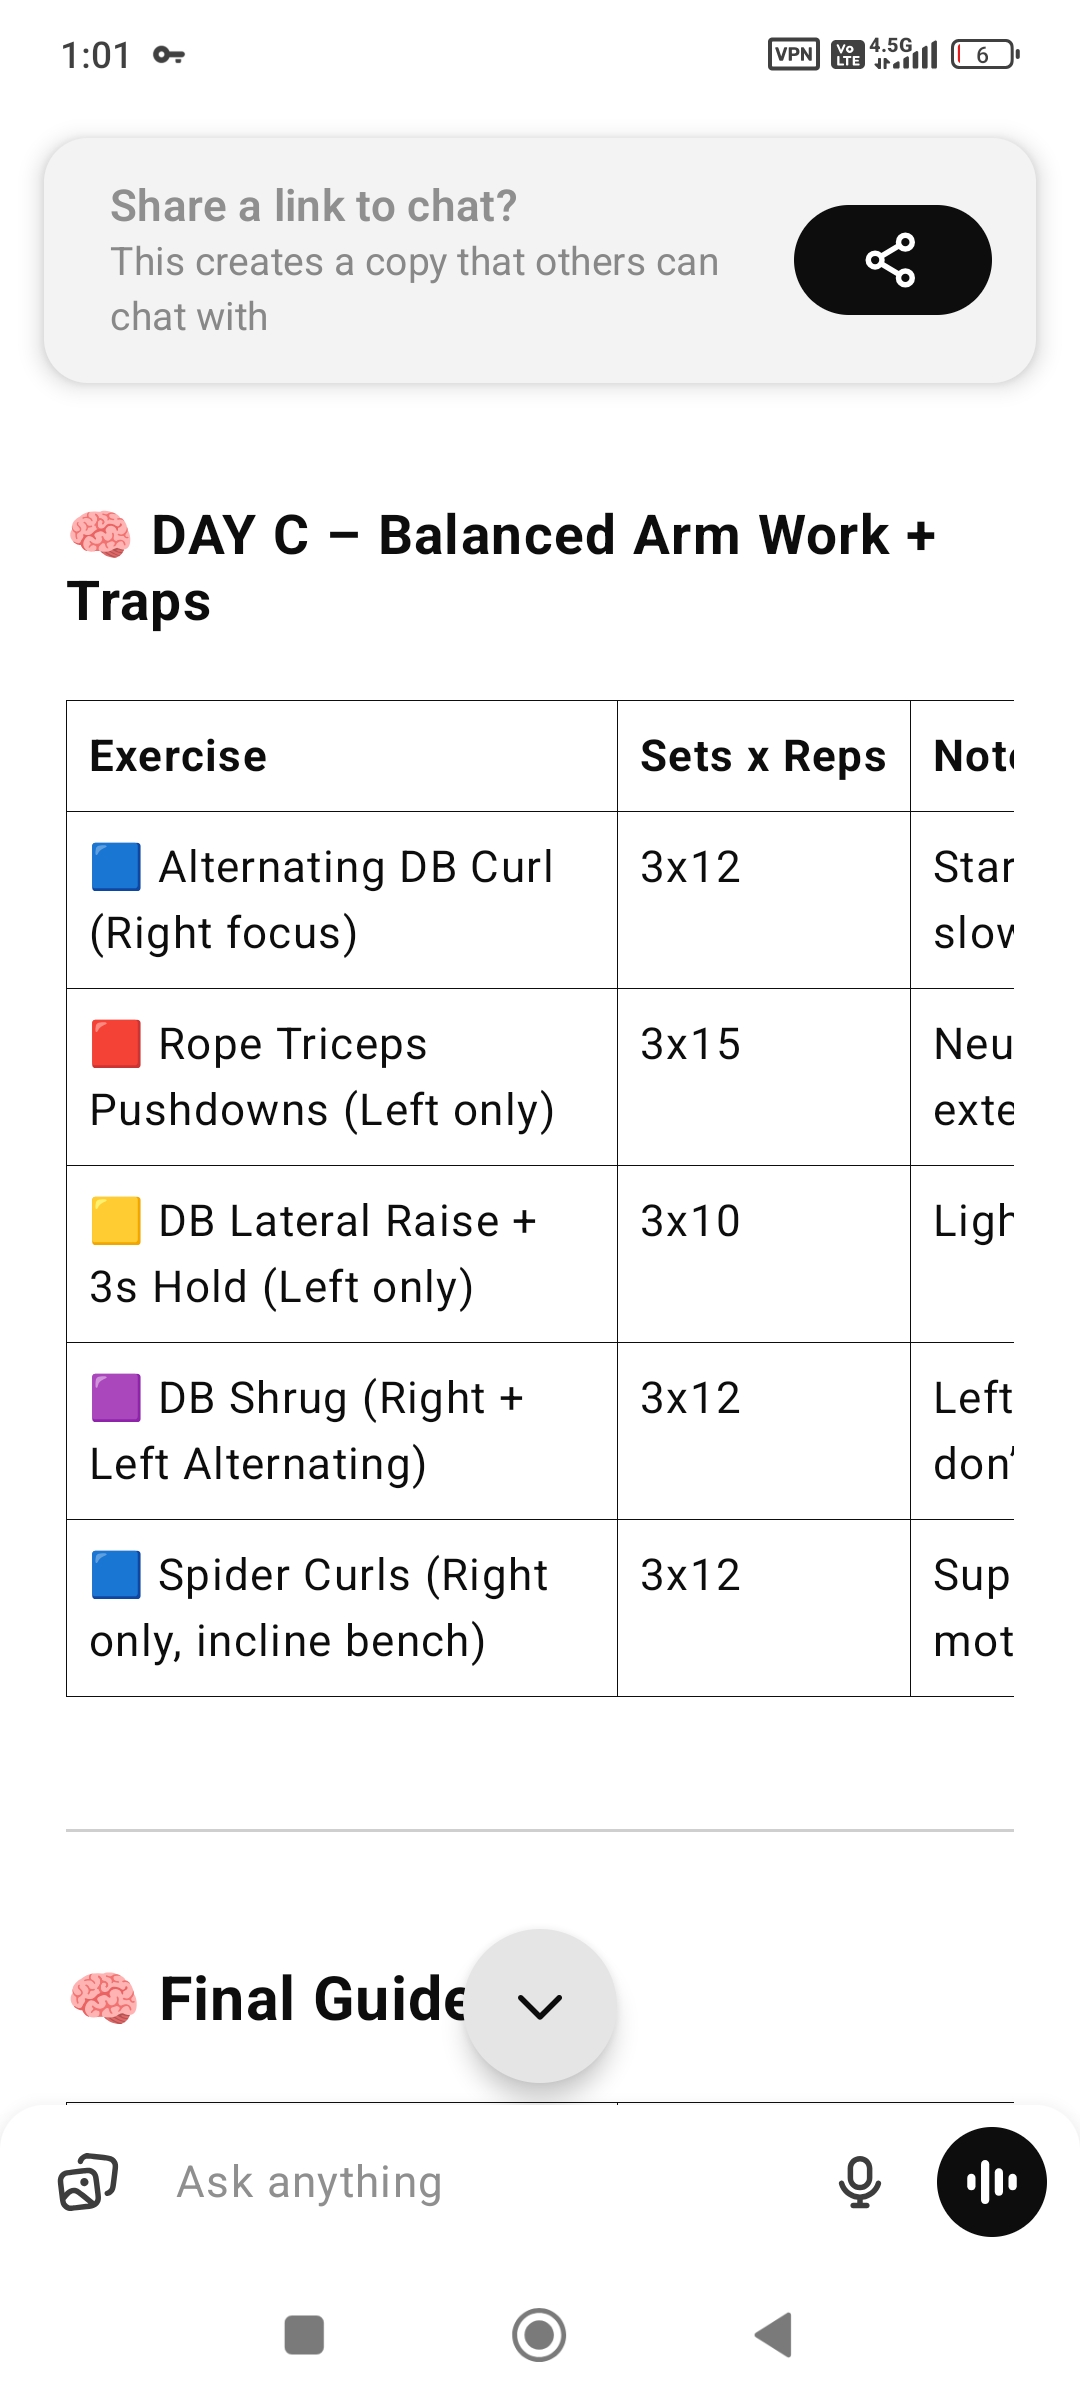Tap Android home circle button
The width and height of the screenshot is (1080, 2400).
pyautogui.click(x=539, y=2335)
